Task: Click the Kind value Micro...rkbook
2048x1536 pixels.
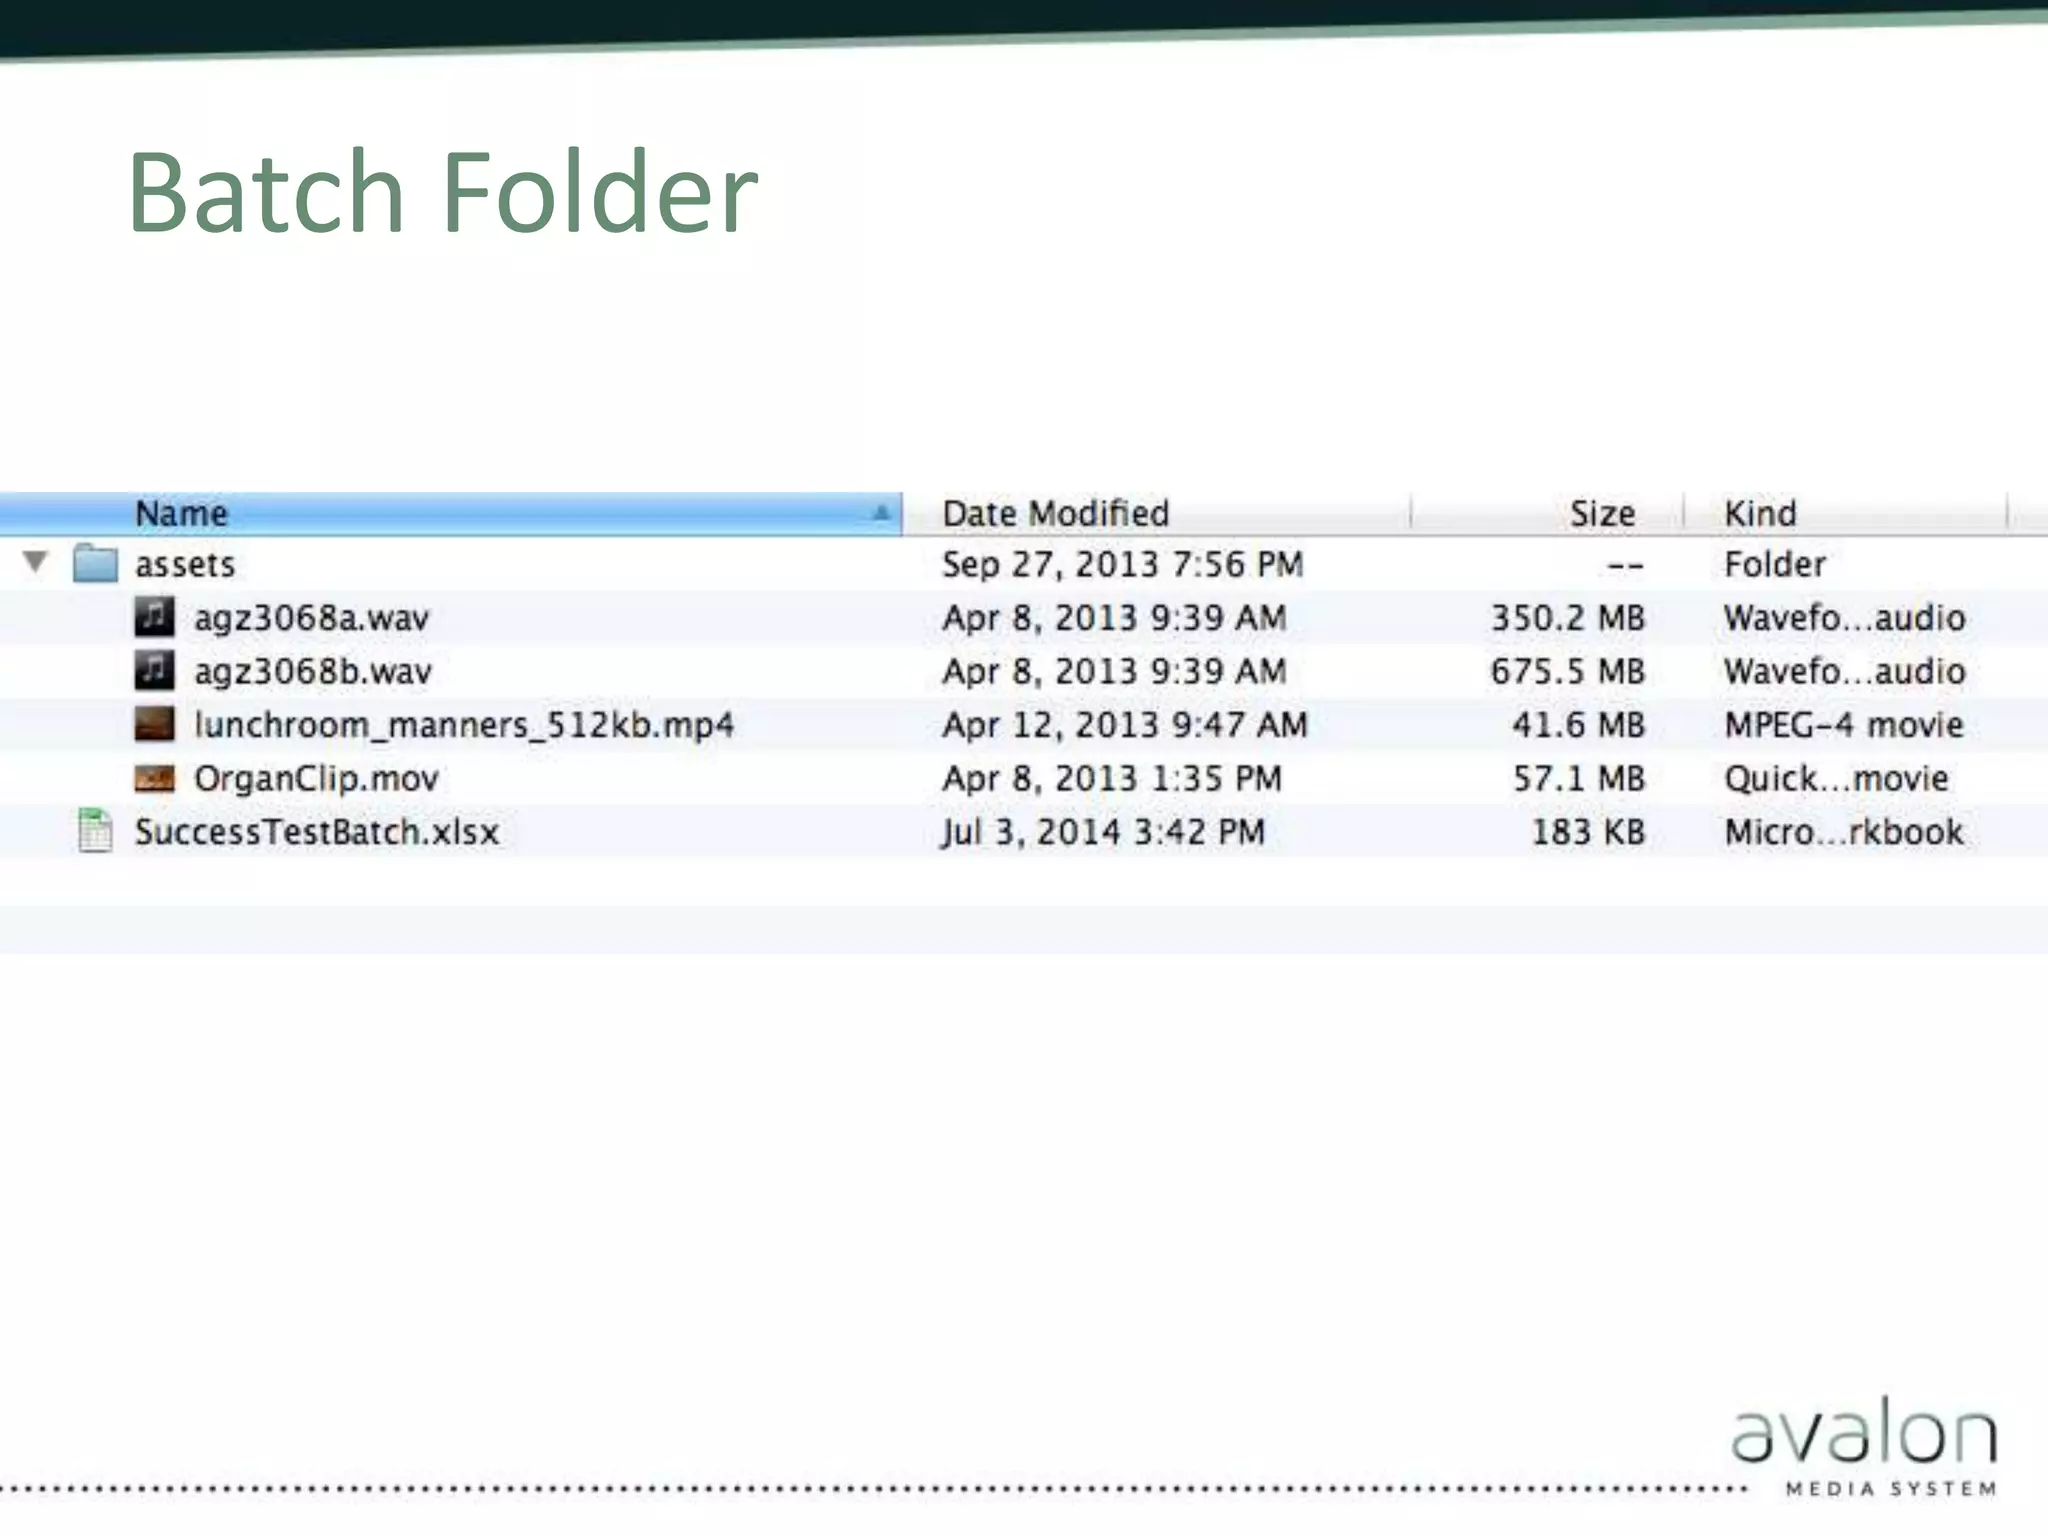Action: [x=1844, y=832]
